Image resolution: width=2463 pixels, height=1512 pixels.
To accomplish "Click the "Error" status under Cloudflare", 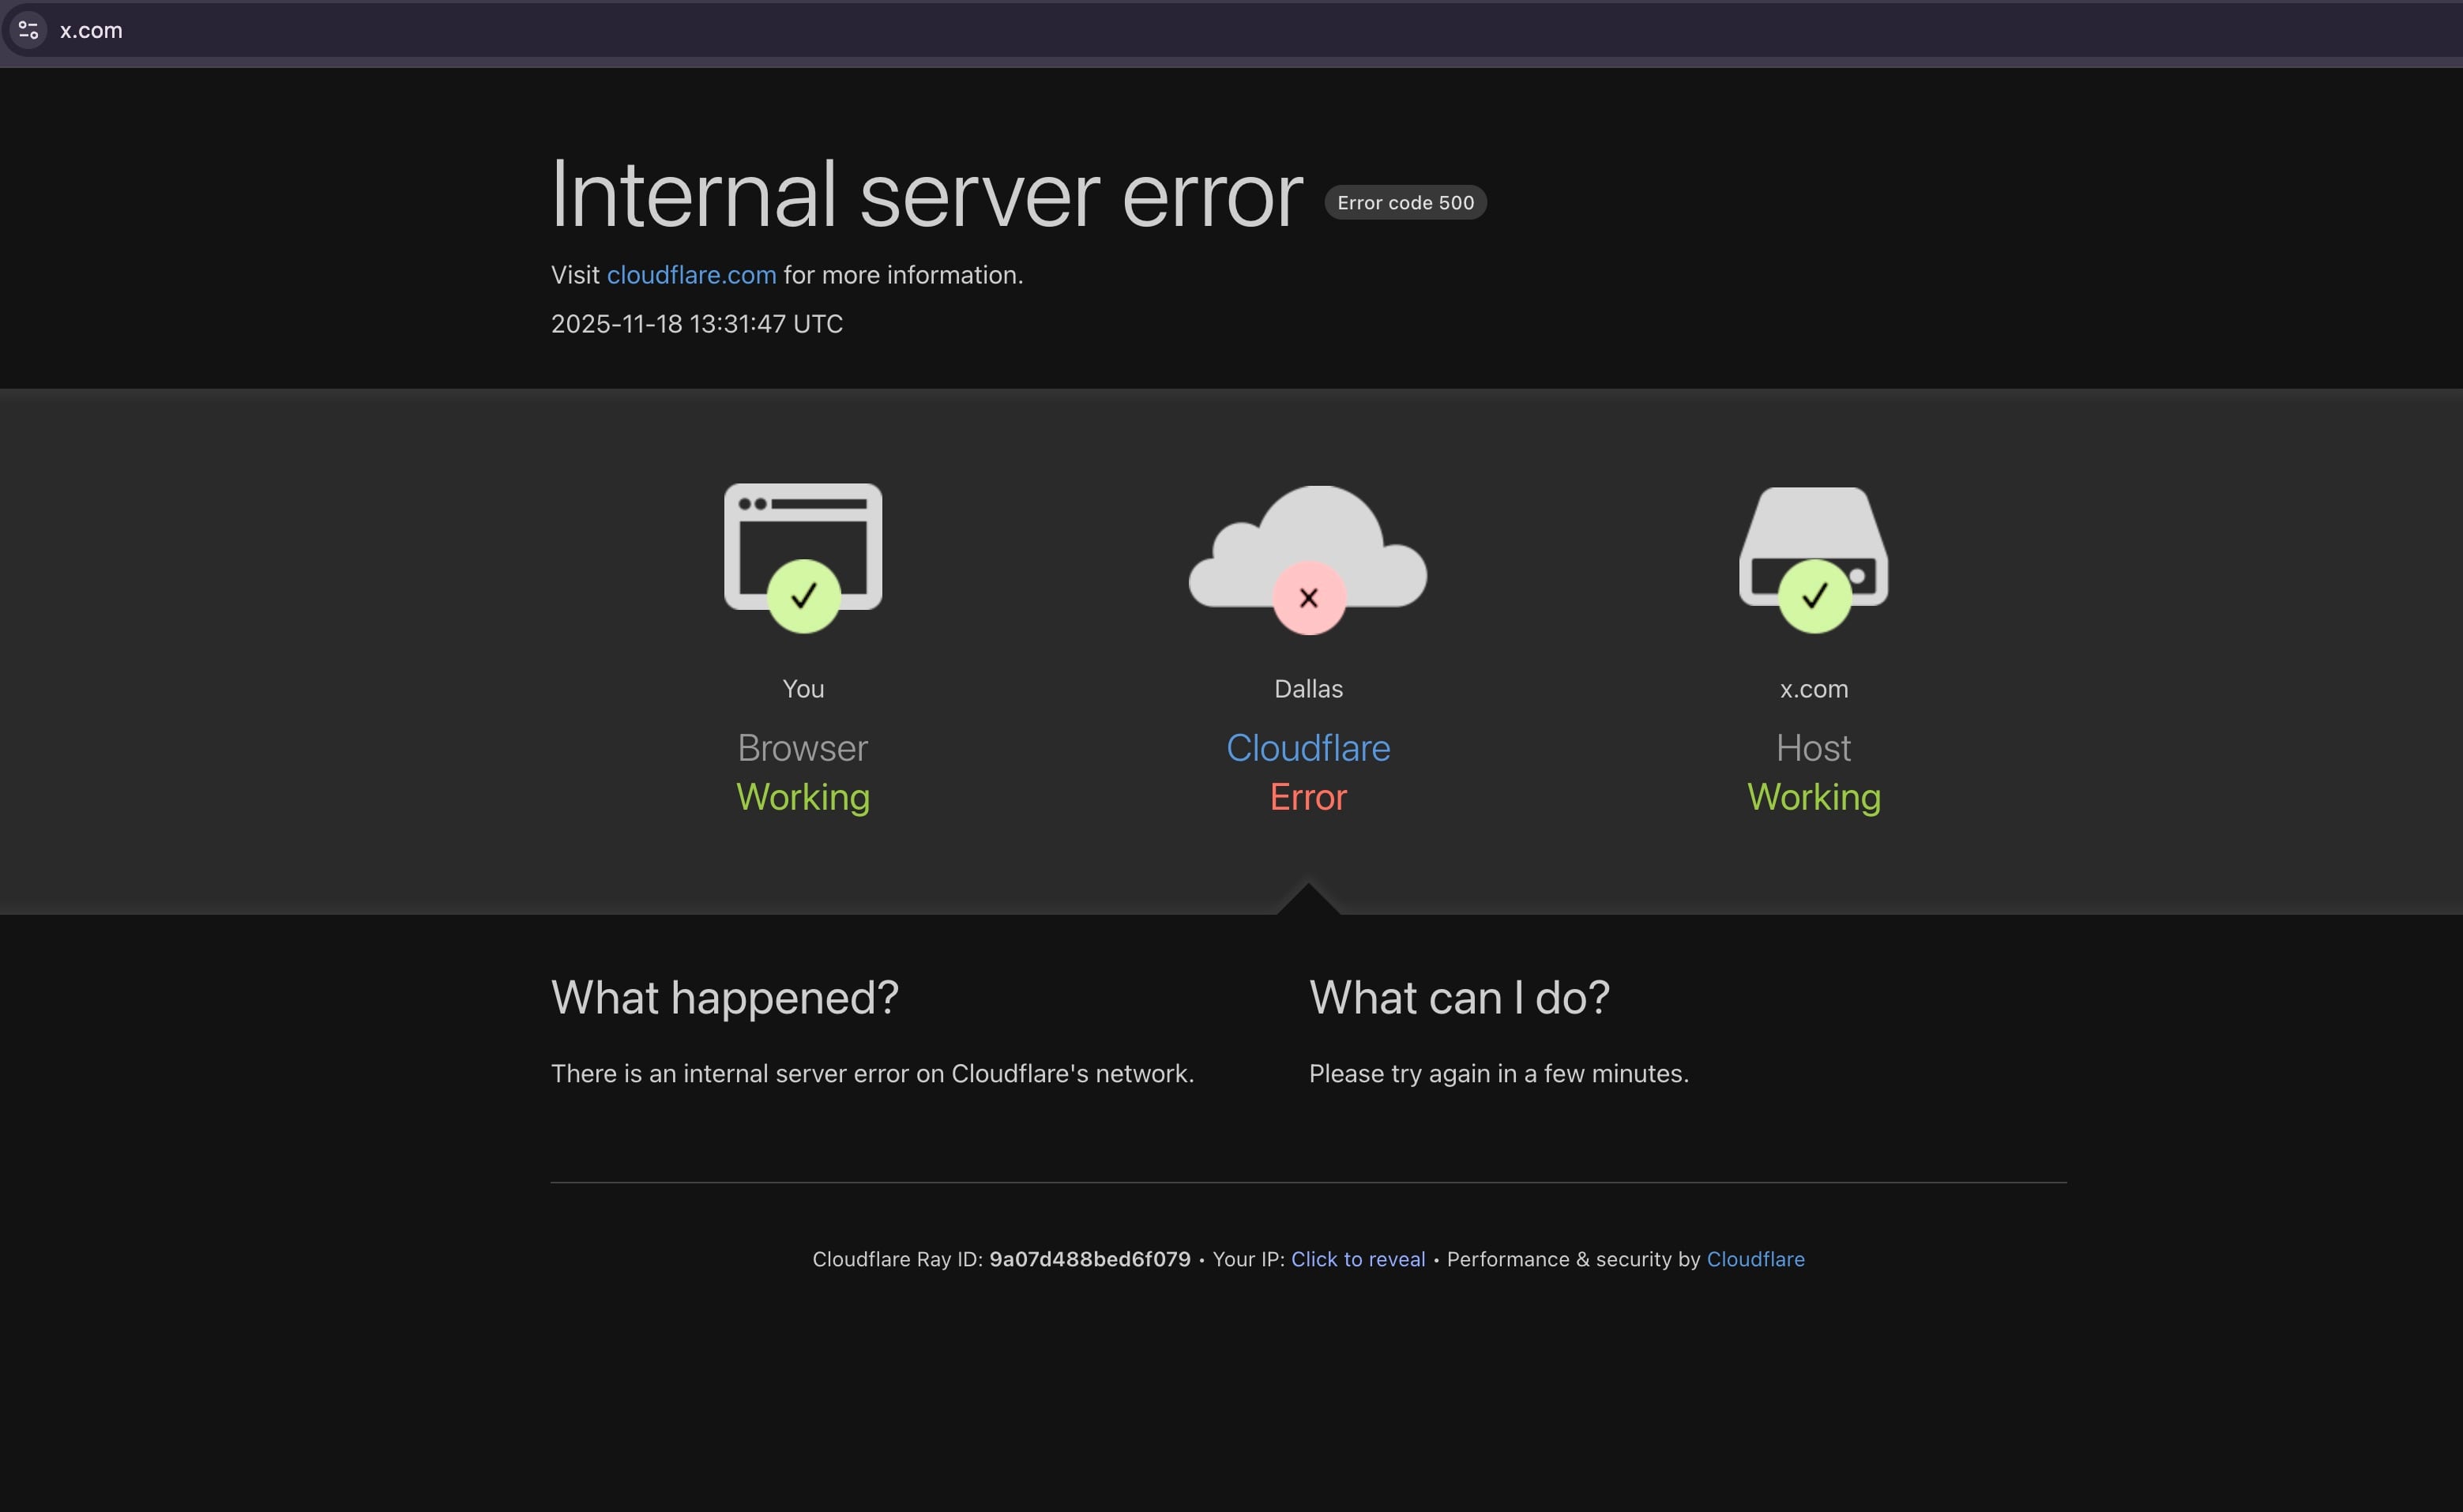I will click(1308, 797).
